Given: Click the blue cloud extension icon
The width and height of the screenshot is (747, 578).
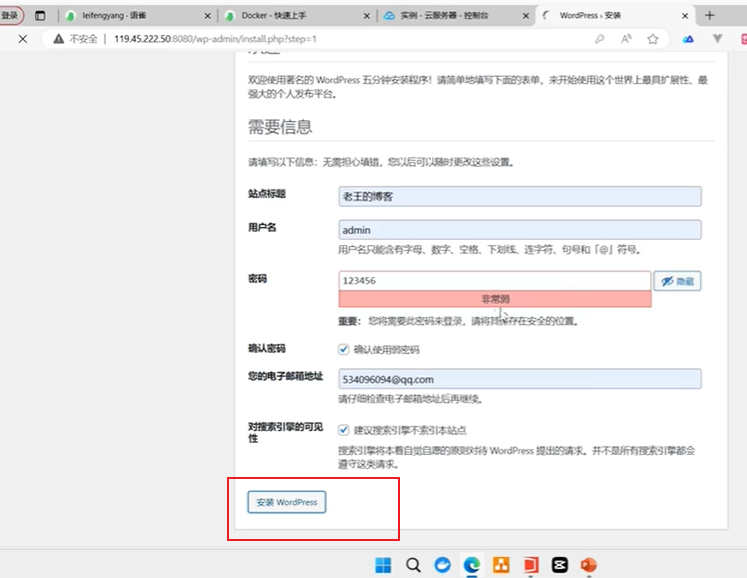Looking at the screenshot, I should (x=688, y=39).
